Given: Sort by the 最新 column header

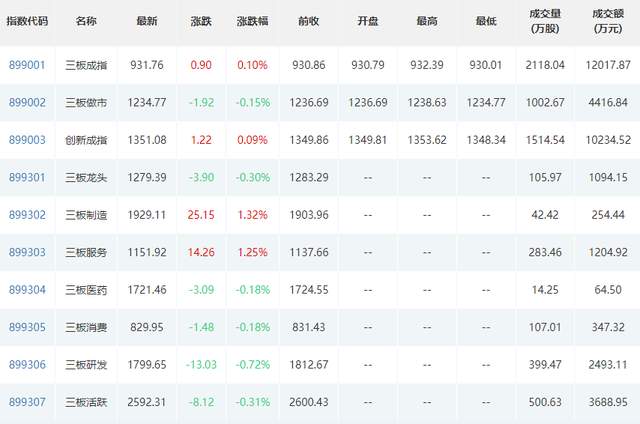Looking at the screenshot, I should tap(146, 21).
